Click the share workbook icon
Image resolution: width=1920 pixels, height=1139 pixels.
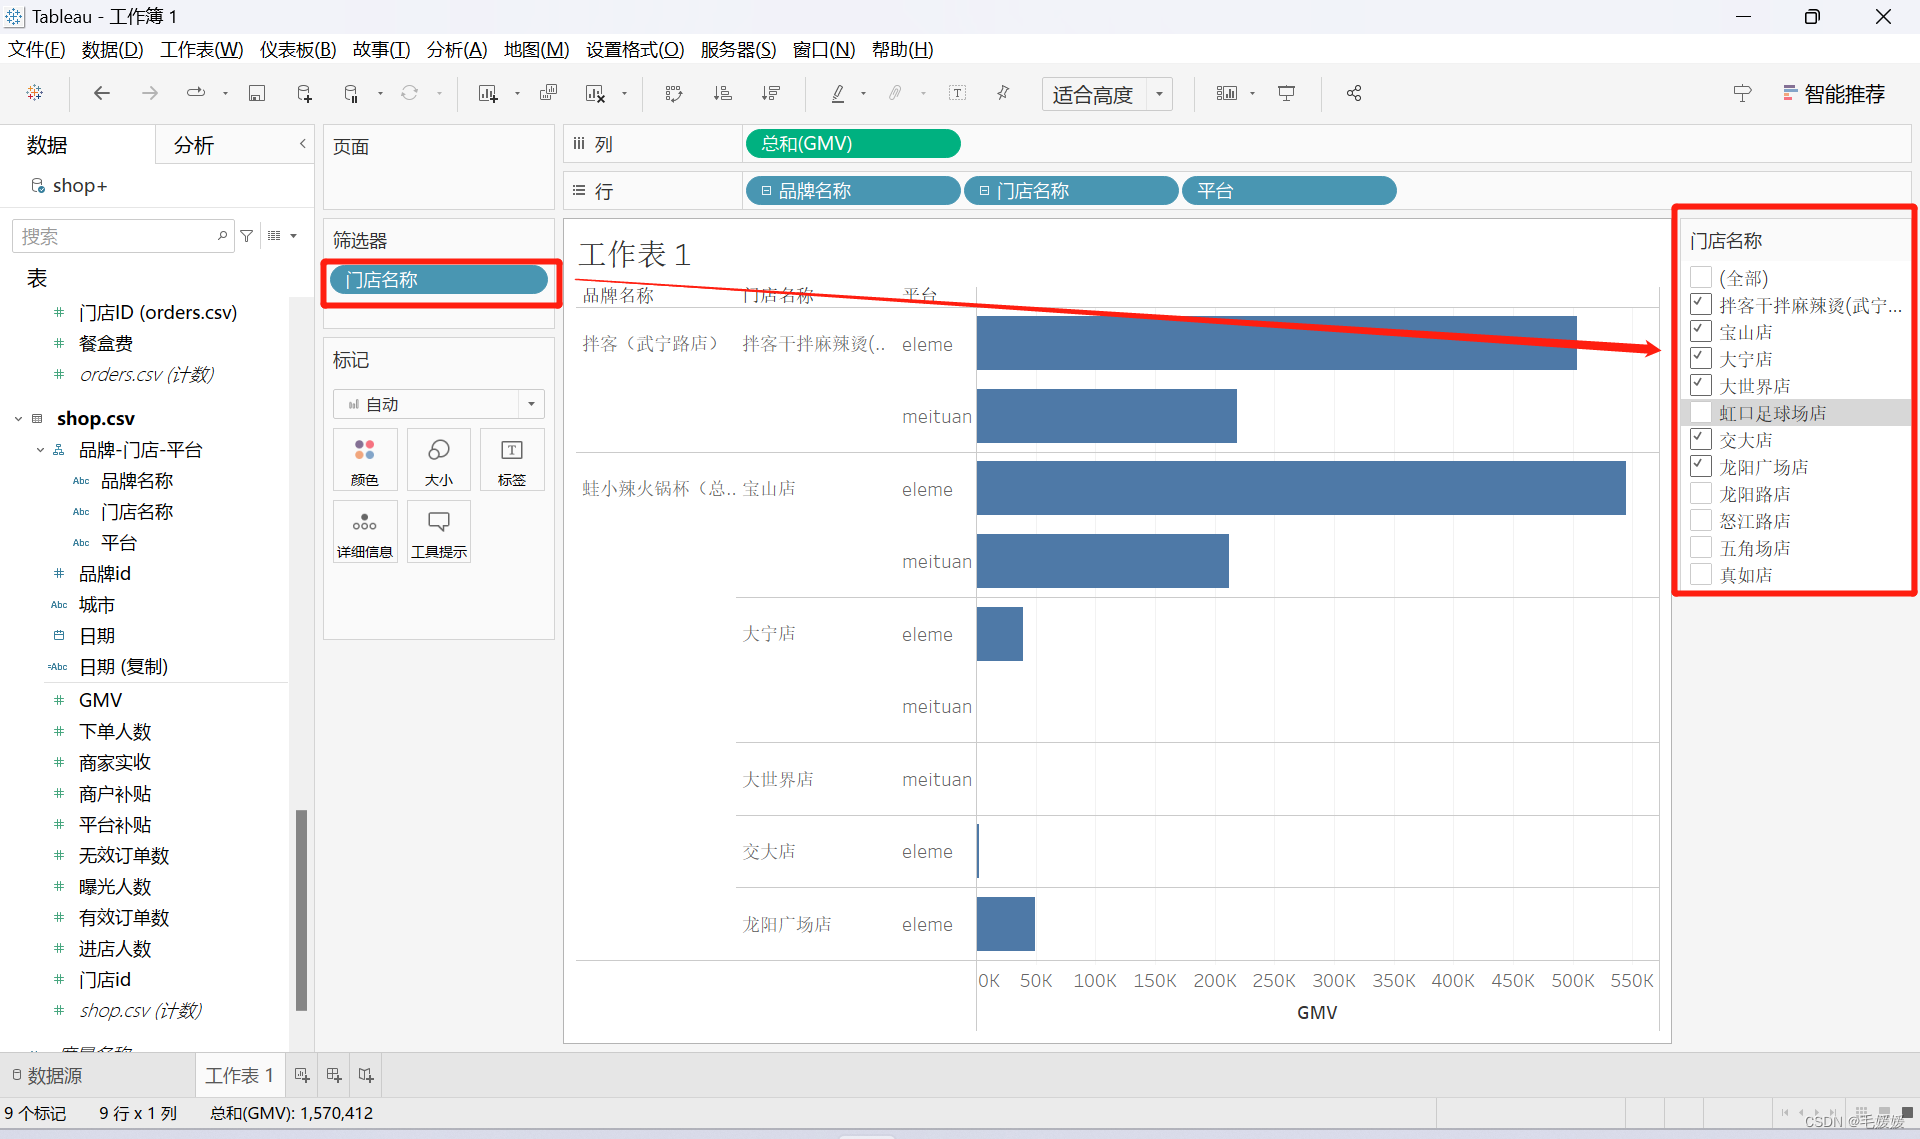1354,93
